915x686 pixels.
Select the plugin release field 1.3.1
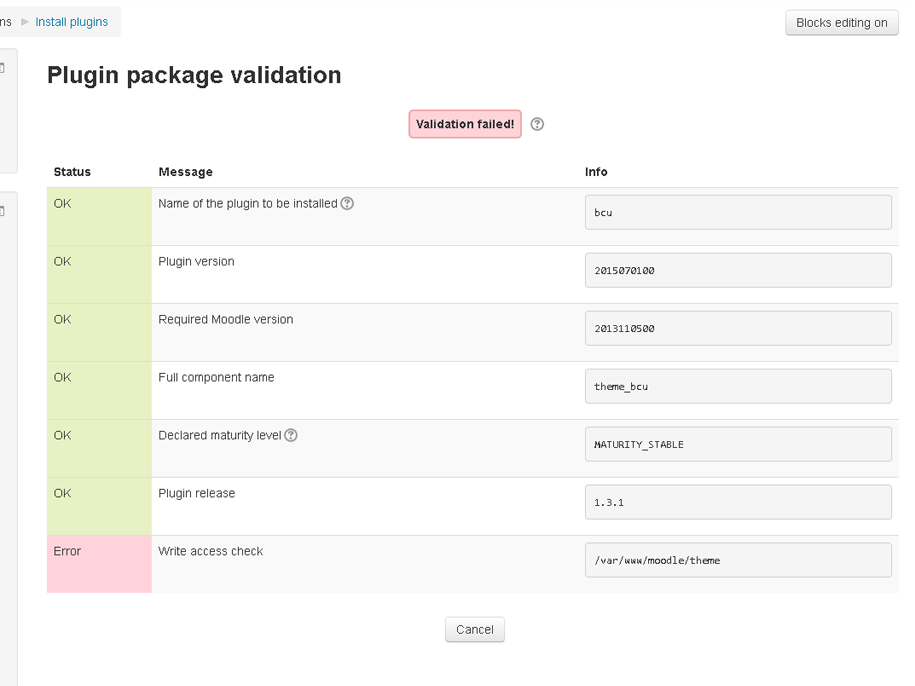pos(737,502)
